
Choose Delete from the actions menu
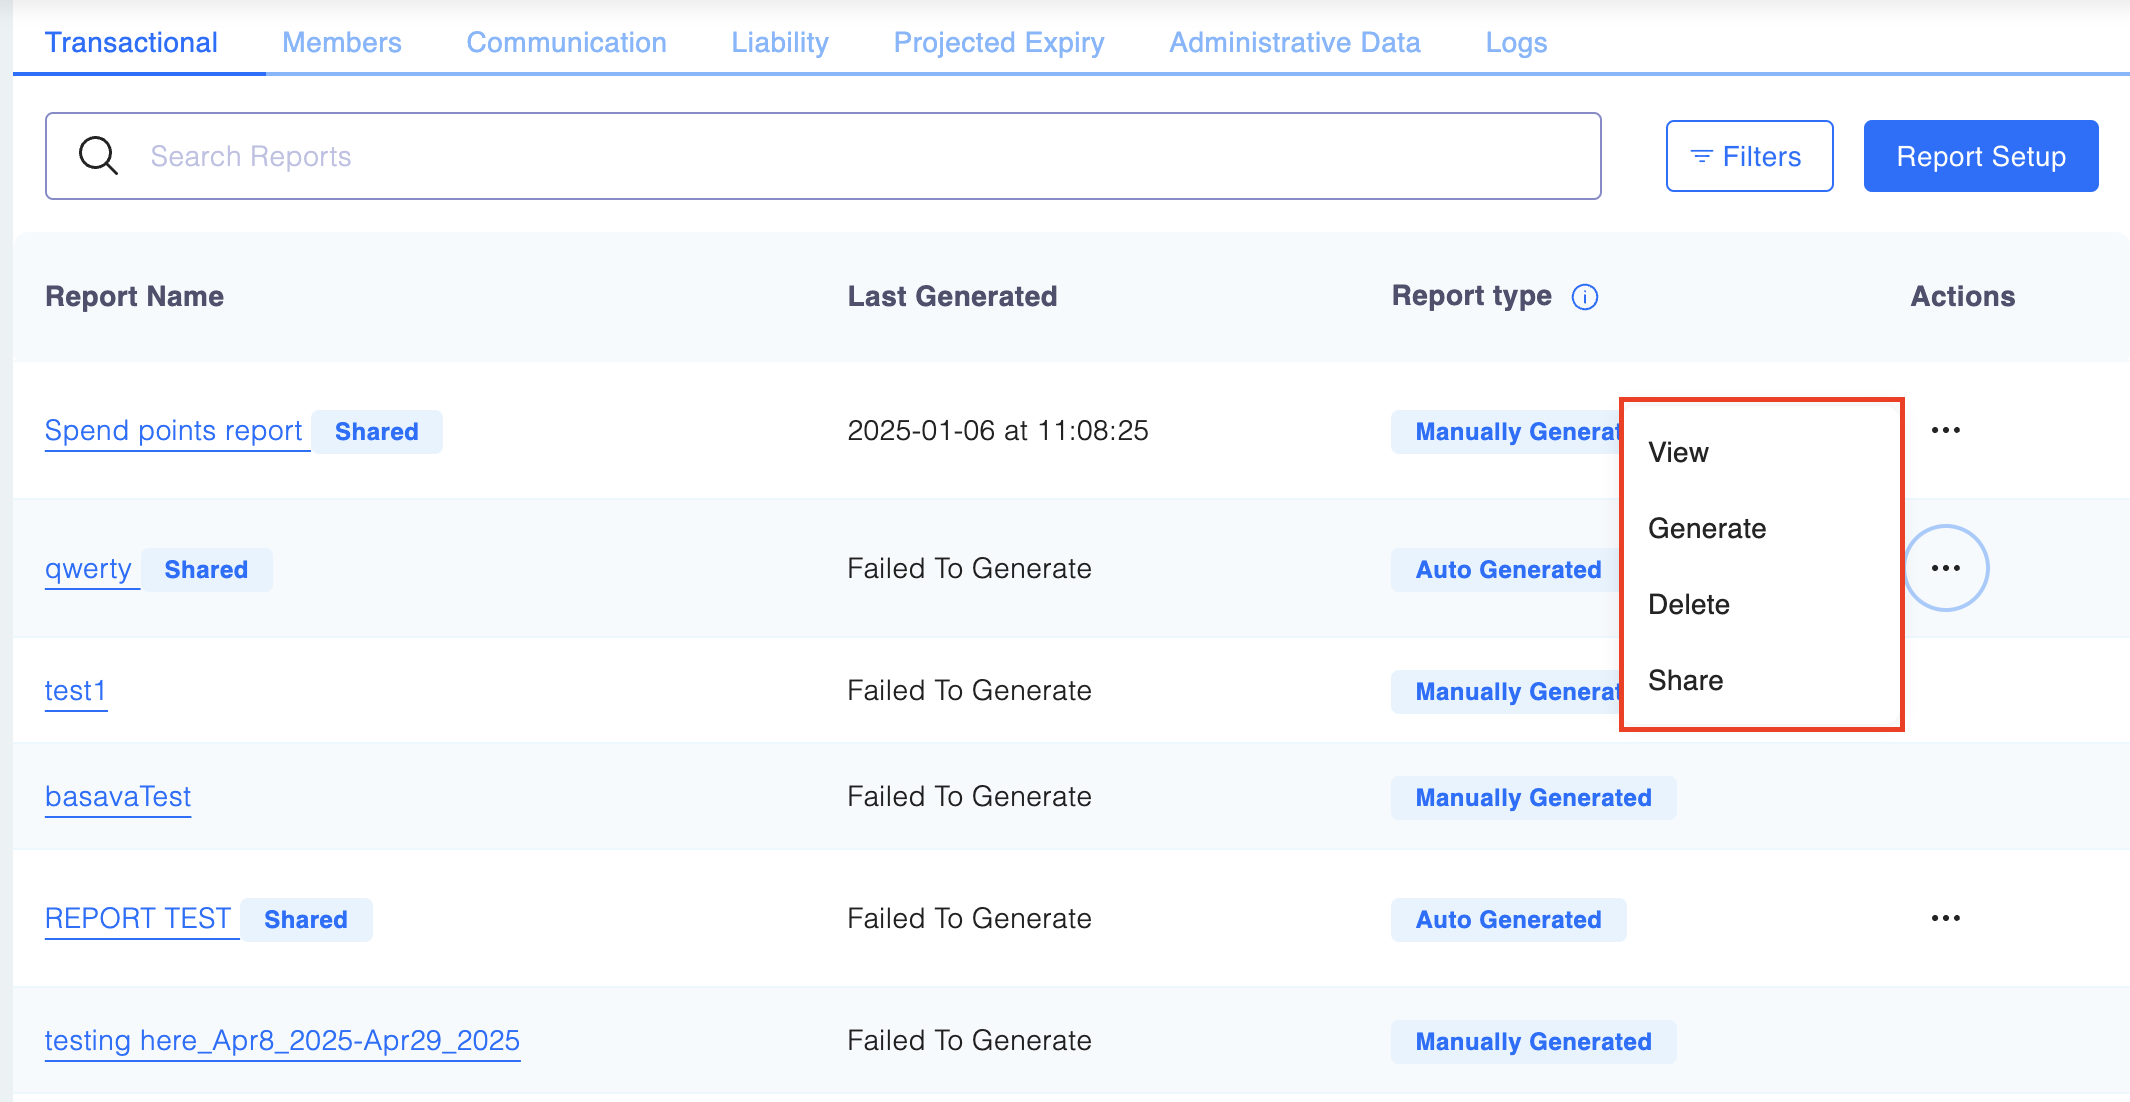[x=1688, y=605]
